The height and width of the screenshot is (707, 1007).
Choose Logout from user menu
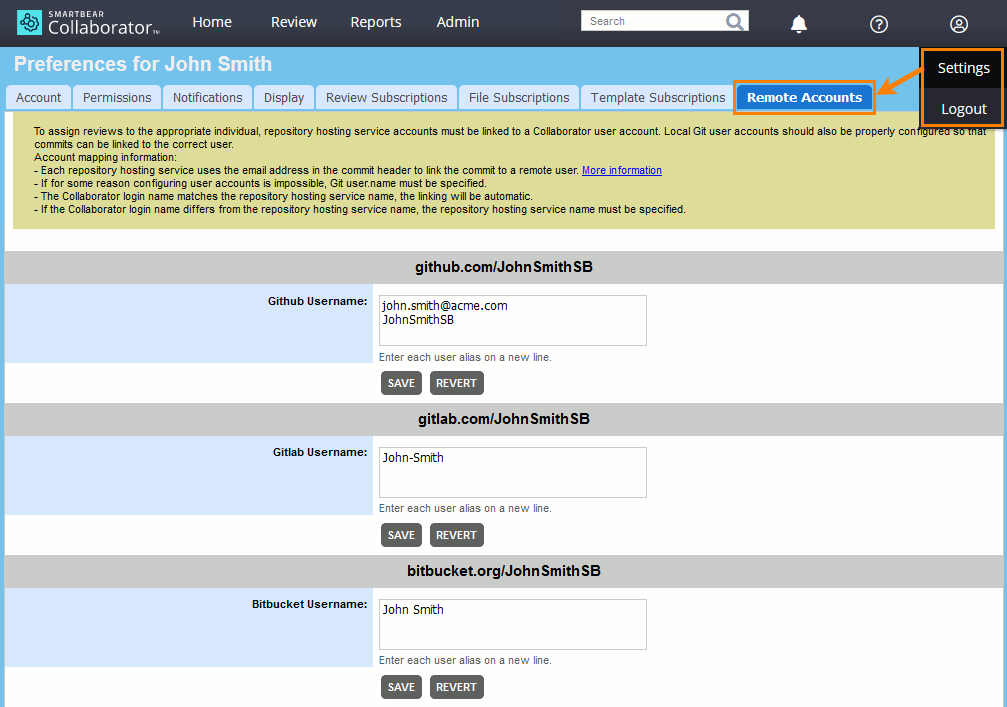[x=963, y=109]
